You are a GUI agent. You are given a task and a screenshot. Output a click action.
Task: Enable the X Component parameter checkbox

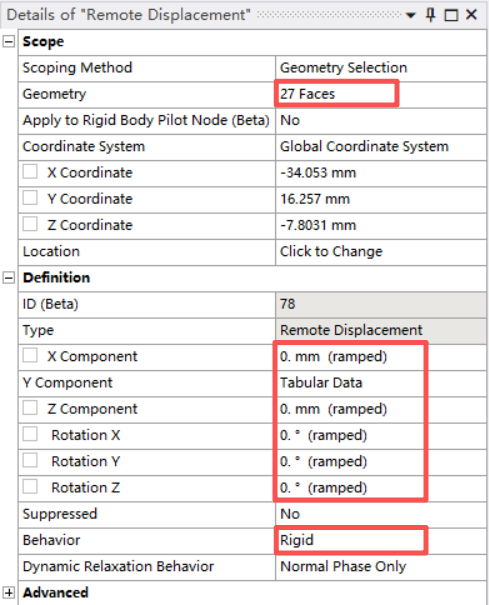pyautogui.click(x=30, y=356)
